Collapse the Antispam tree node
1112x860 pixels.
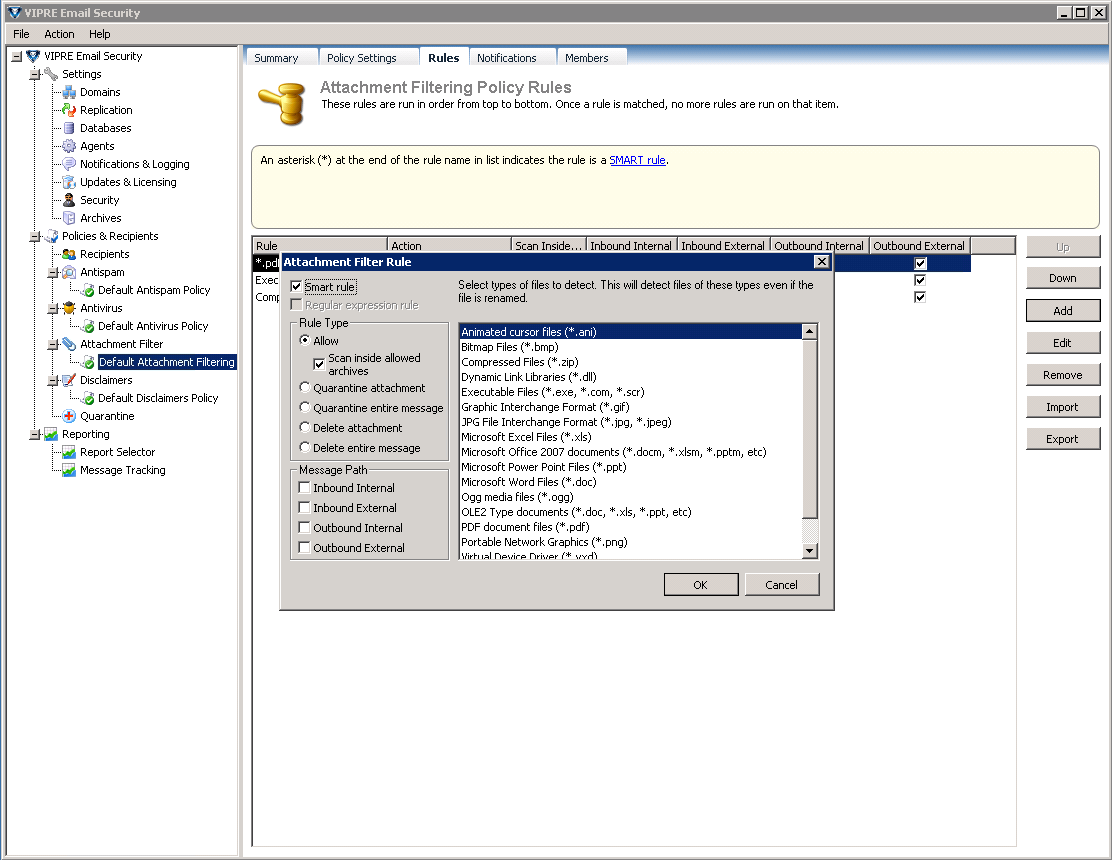[52, 273]
